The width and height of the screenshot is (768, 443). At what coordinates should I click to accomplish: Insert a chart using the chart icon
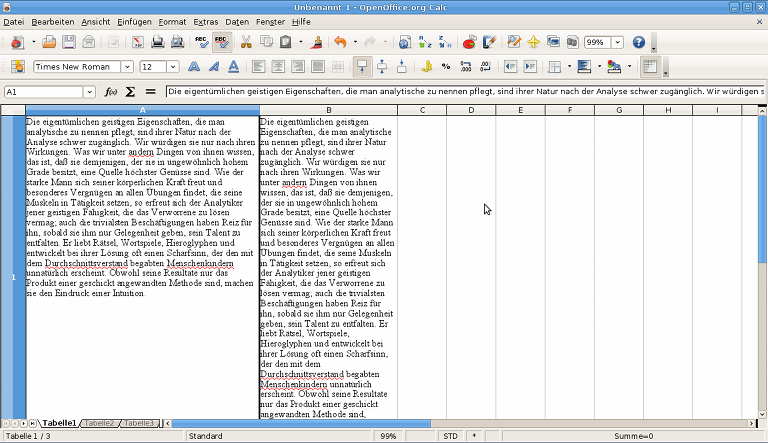click(x=469, y=42)
